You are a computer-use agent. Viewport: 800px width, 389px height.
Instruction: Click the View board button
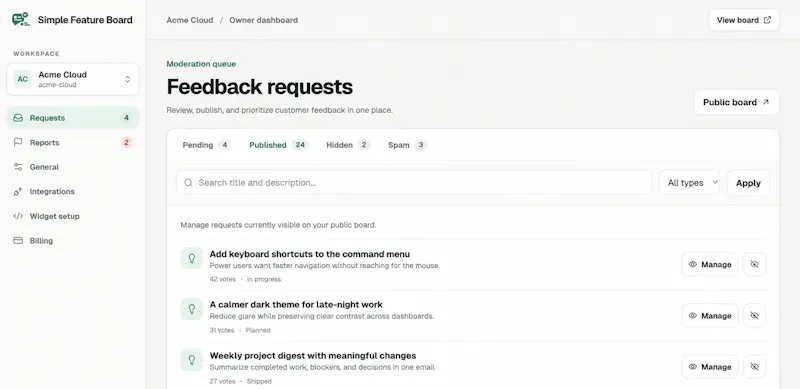pos(744,20)
